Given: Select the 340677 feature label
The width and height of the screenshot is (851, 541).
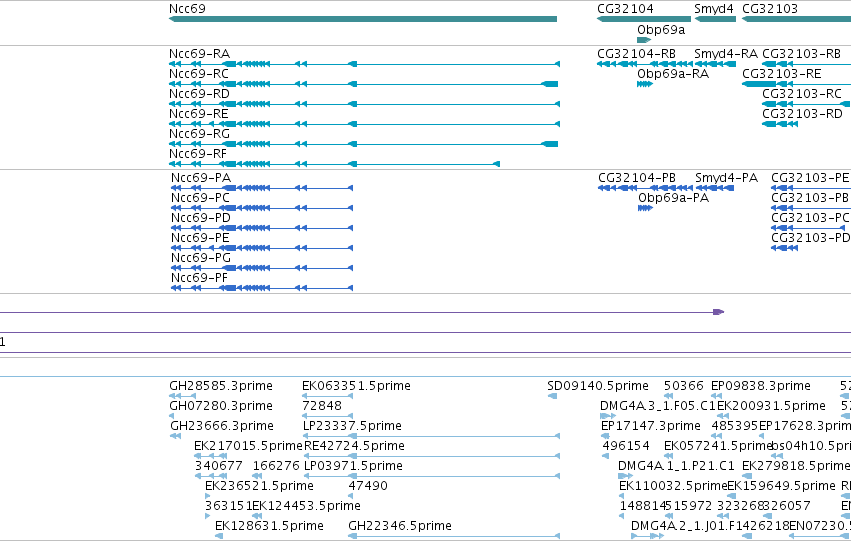Looking at the screenshot, I should (x=219, y=466).
